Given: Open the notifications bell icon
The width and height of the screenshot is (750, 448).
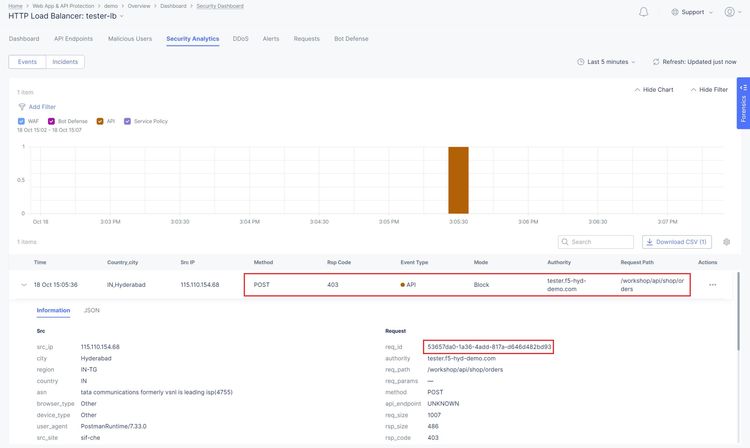Looking at the screenshot, I should tap(643, 12).
